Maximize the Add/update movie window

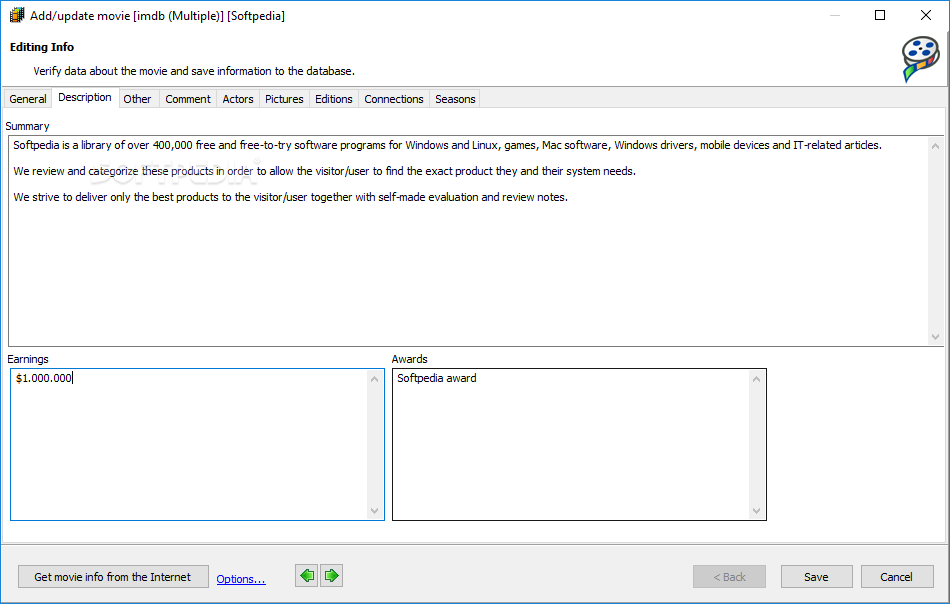[880, 15]
